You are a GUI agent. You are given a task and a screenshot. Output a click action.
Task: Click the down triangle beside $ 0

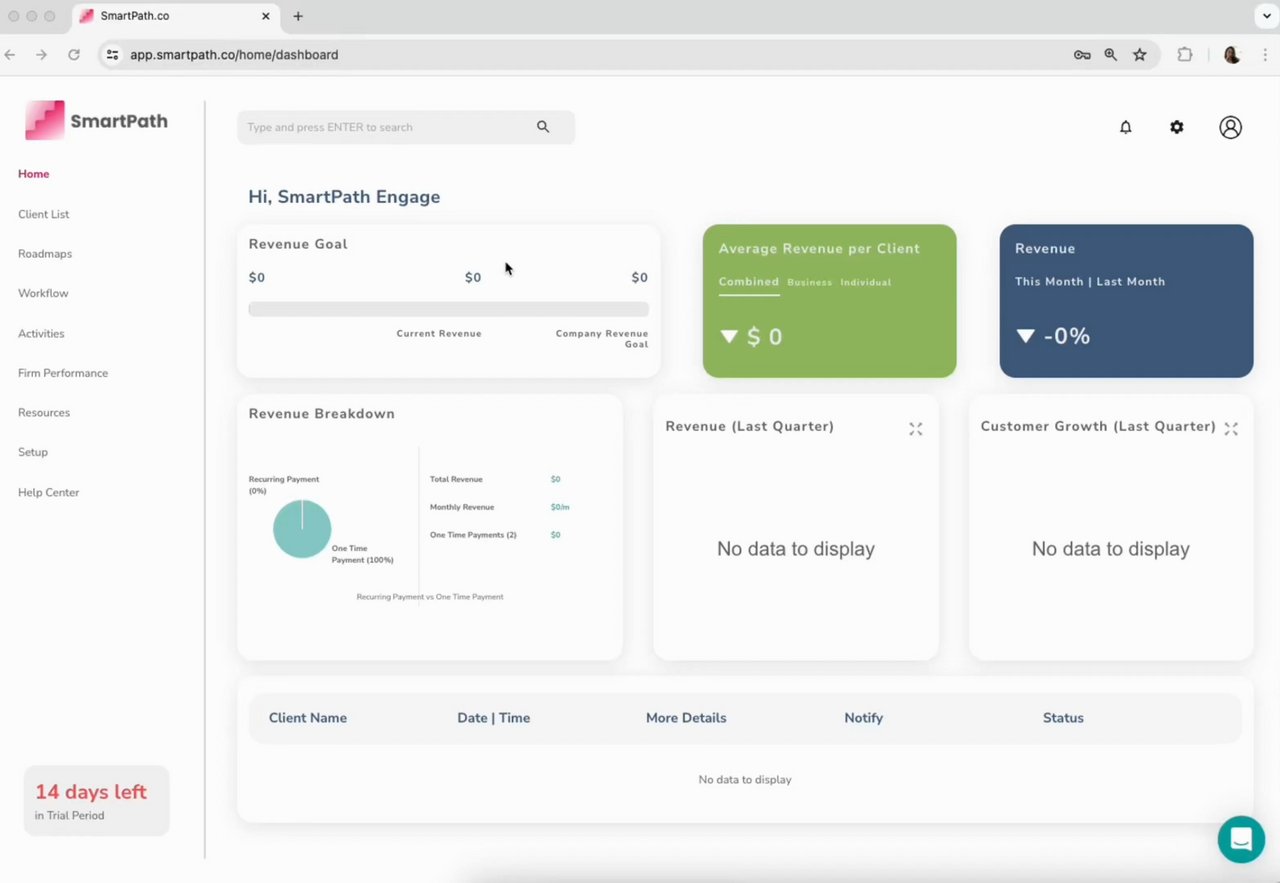pyautogui.click(x=729, y=337)
